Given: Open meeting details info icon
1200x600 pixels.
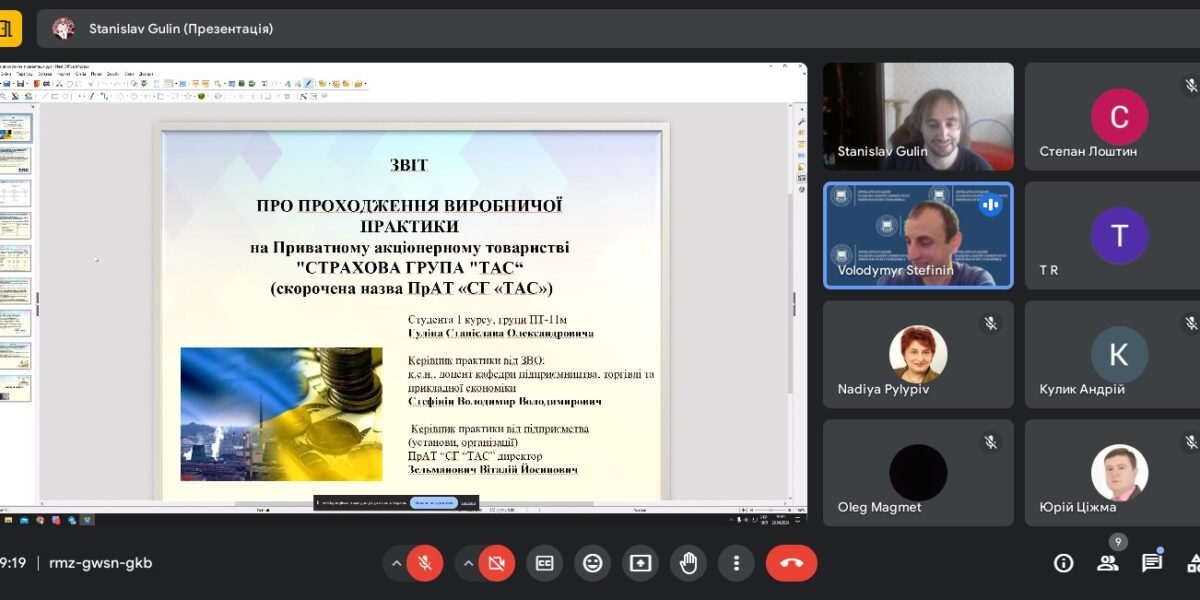Looking at the screenshot, I should (x=1064, y=563).
